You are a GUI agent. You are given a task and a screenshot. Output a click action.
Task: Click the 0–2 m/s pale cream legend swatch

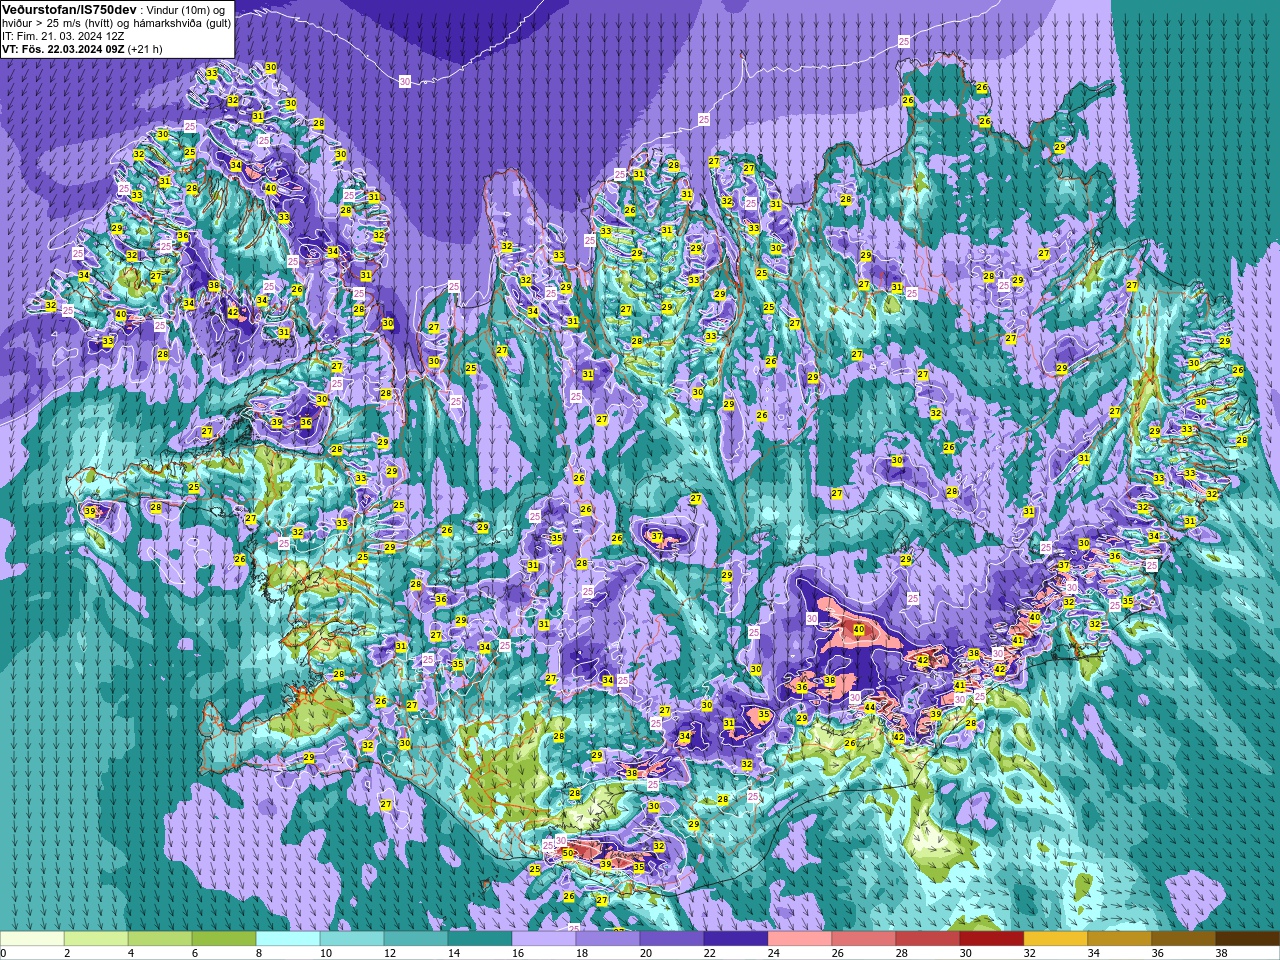pos(32,939)
